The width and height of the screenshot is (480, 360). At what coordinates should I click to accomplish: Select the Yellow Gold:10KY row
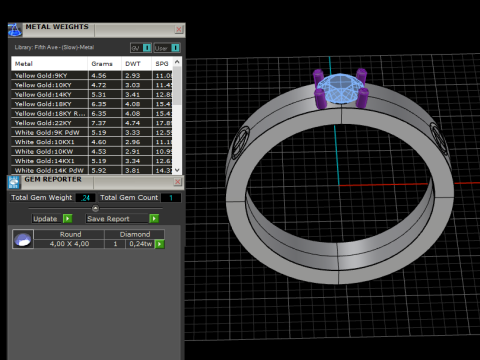(x=92, y=85)
